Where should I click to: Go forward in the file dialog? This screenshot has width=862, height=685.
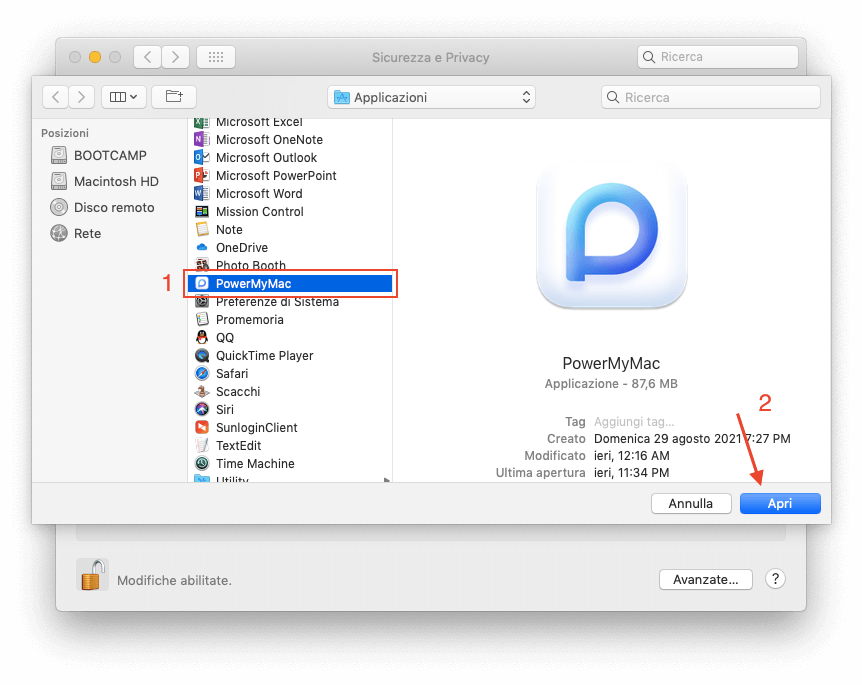click(81, 97)
